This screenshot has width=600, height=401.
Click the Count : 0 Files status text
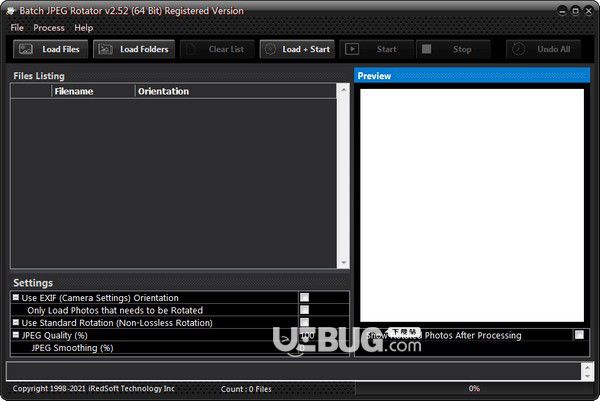pyautogui.click(x=246, y=389)
